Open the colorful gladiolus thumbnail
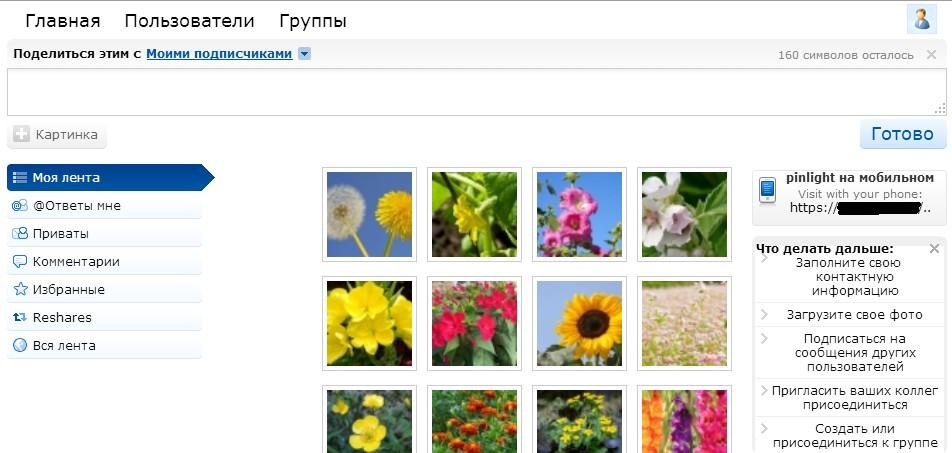 684,420
